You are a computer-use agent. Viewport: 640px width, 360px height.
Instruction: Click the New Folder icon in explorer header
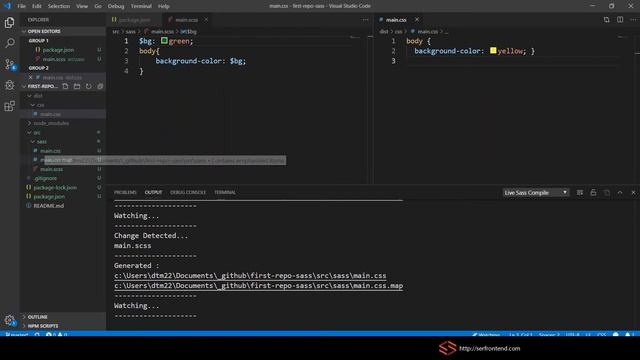(x=77, y=86)
